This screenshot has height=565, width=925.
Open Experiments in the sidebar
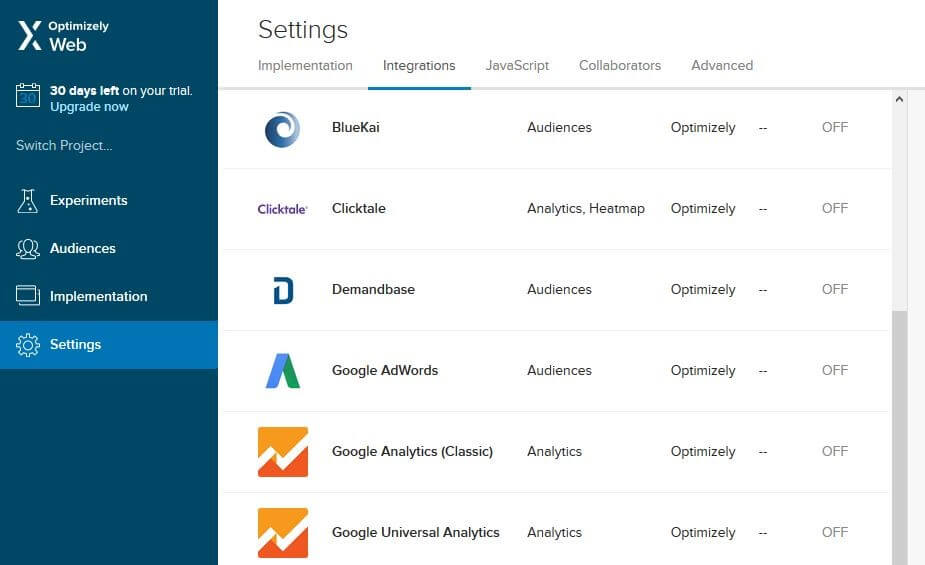tap(109, 201)
